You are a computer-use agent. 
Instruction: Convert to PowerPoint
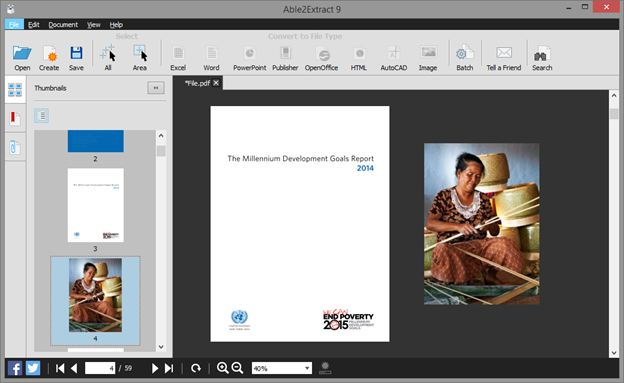coord(250,58)
